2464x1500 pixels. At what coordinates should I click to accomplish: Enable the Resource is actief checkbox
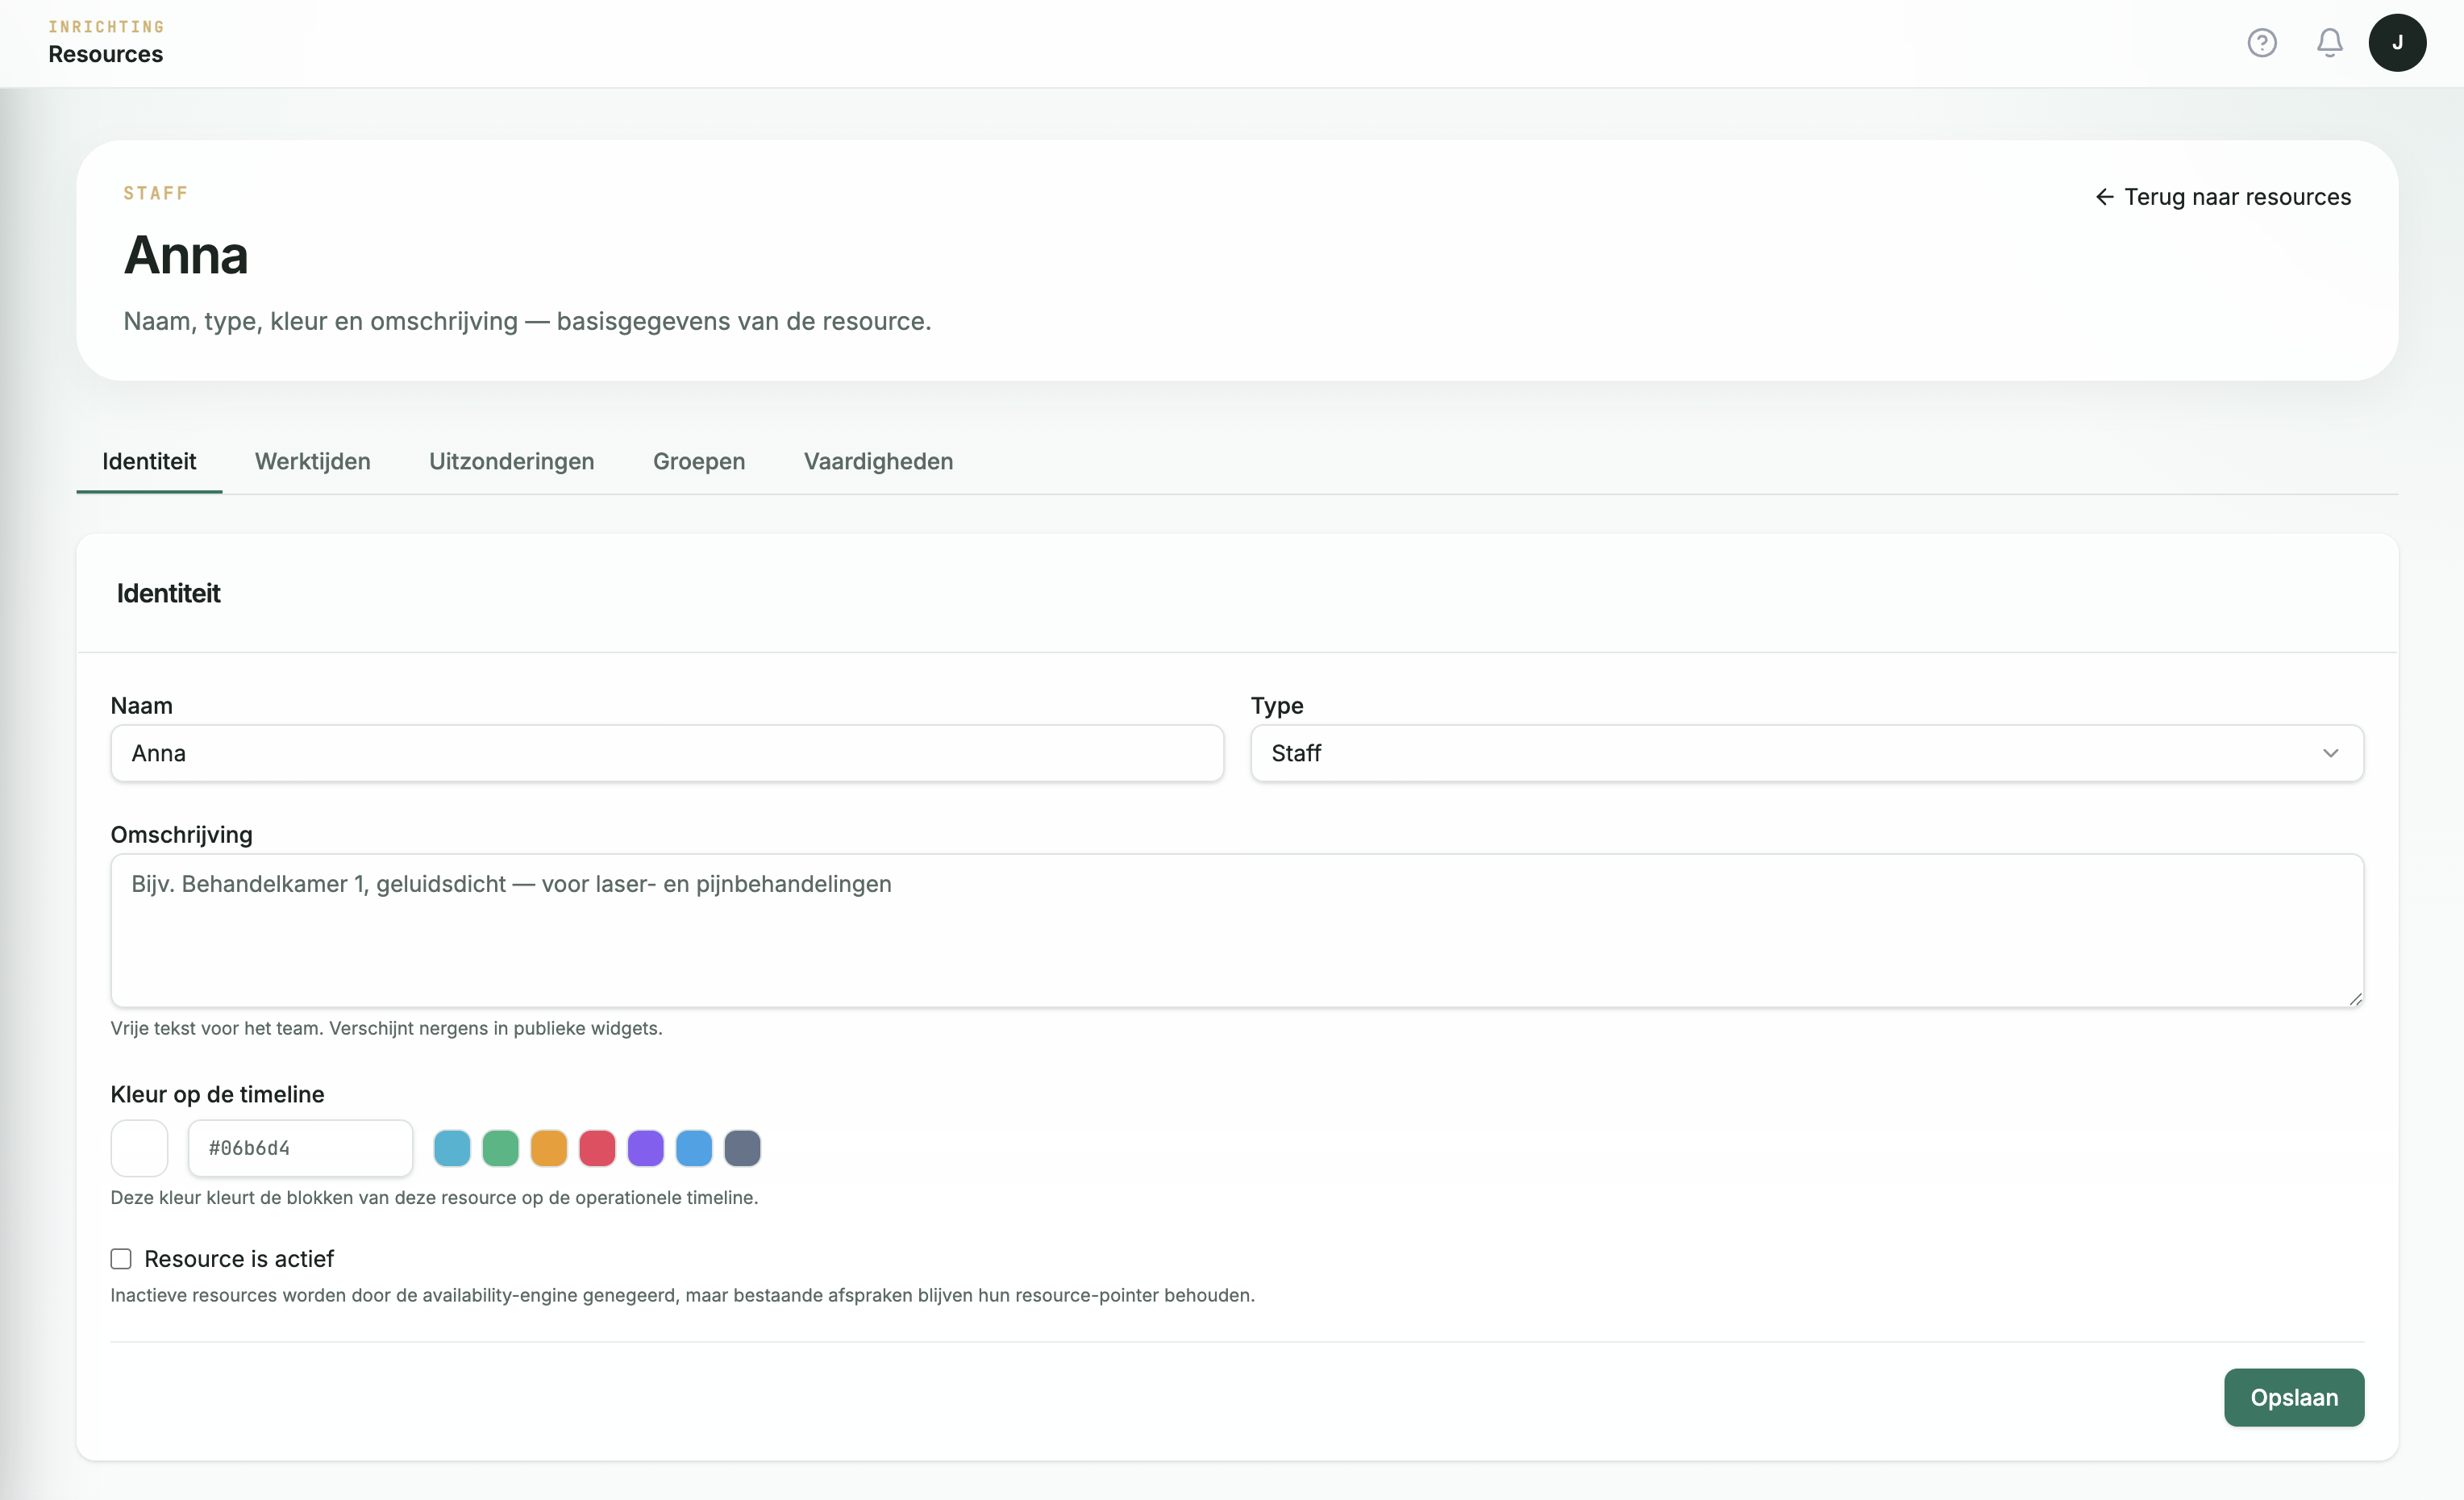tap(121, 1259)
